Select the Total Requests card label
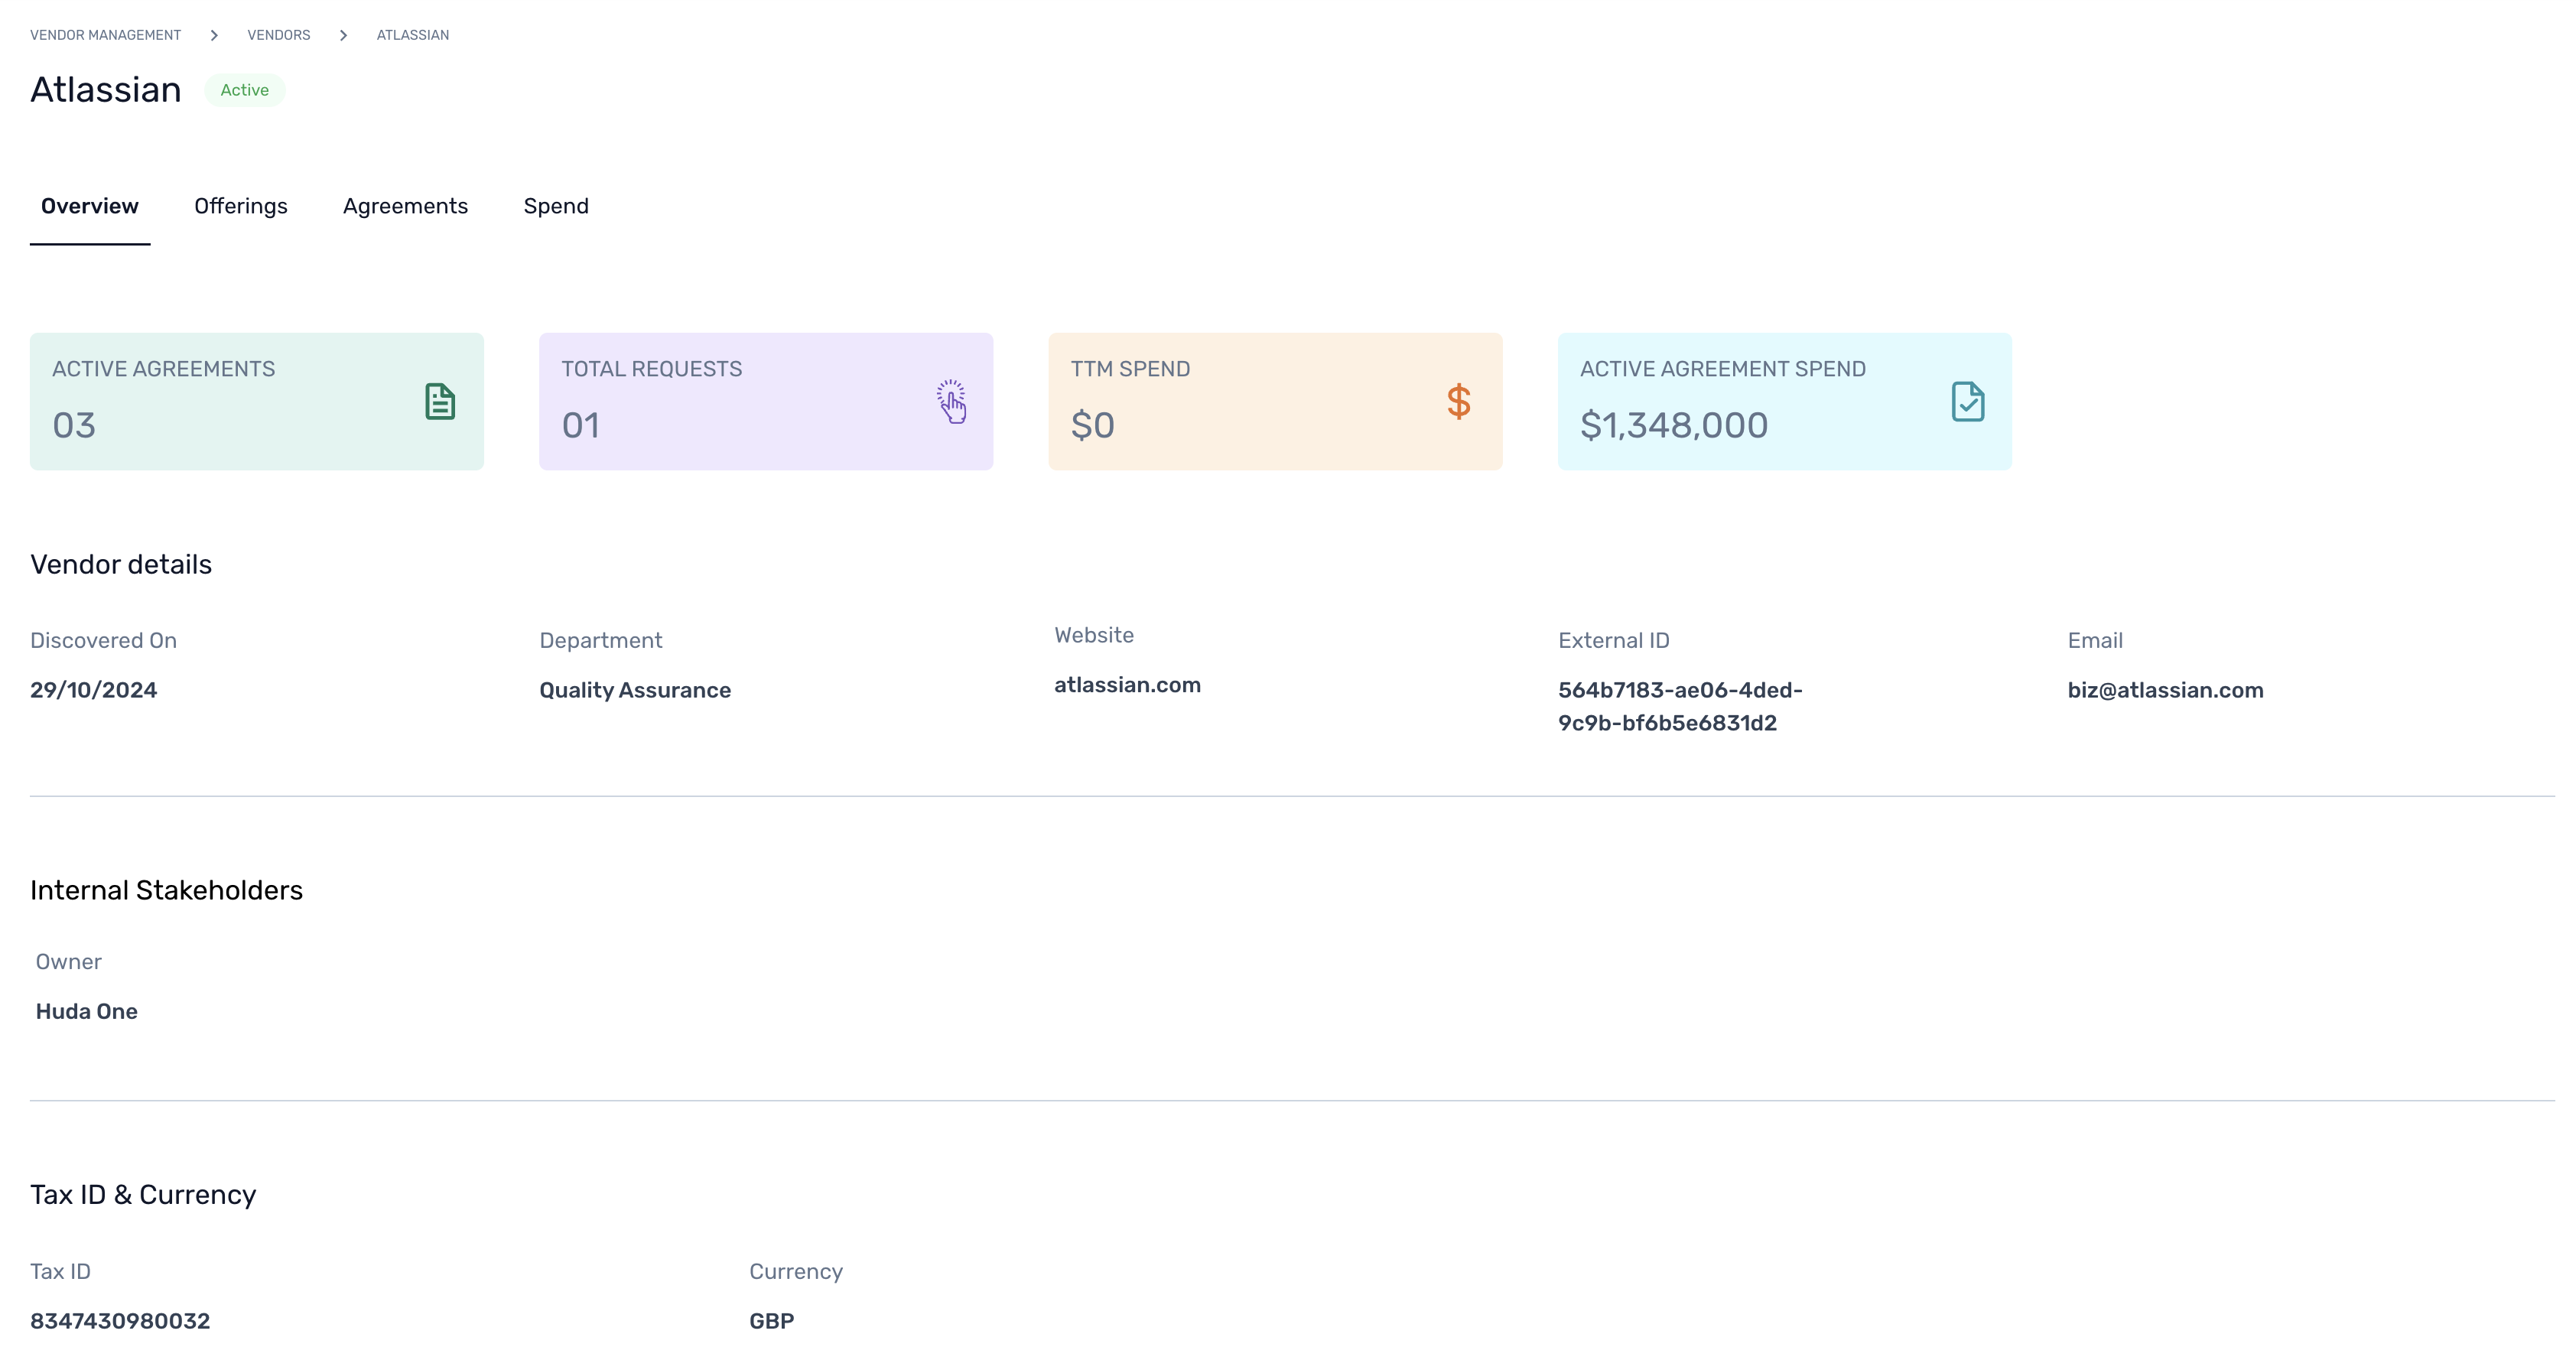The width and height of the screenshot is (2576, 1360). tap(652, 369)
